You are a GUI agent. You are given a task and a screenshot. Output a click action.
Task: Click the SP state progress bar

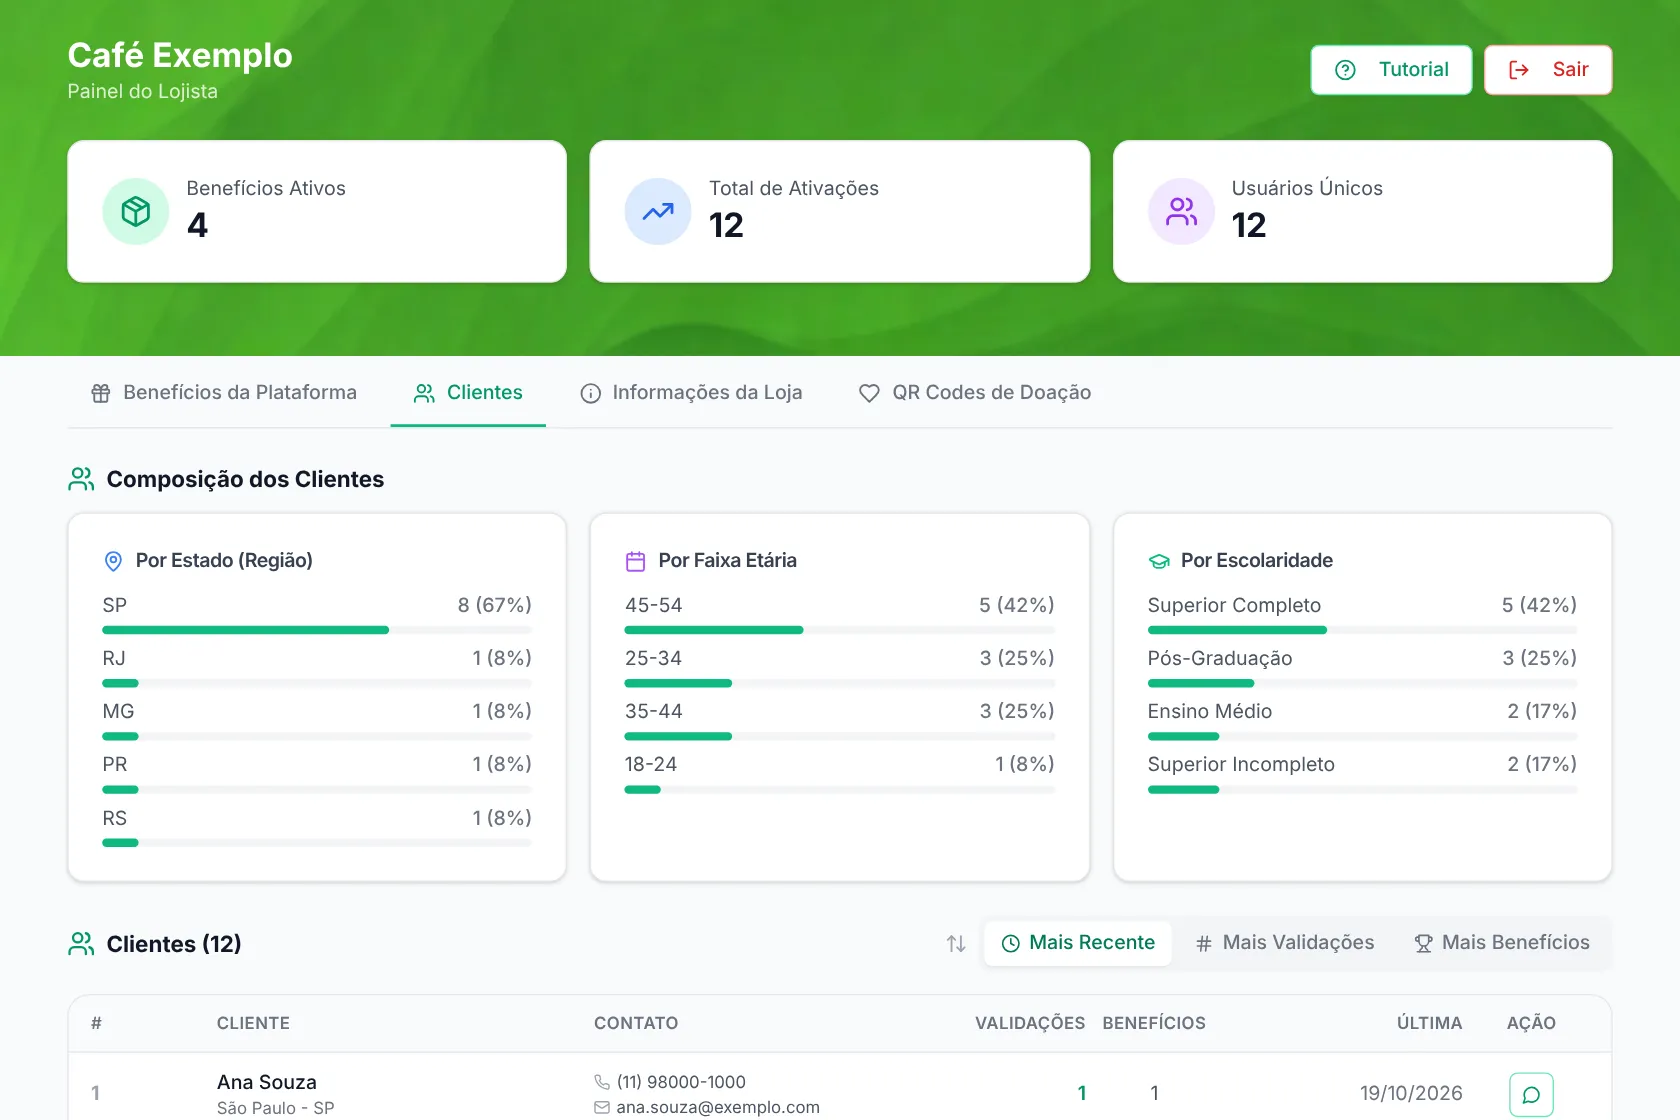coord(317,630)
